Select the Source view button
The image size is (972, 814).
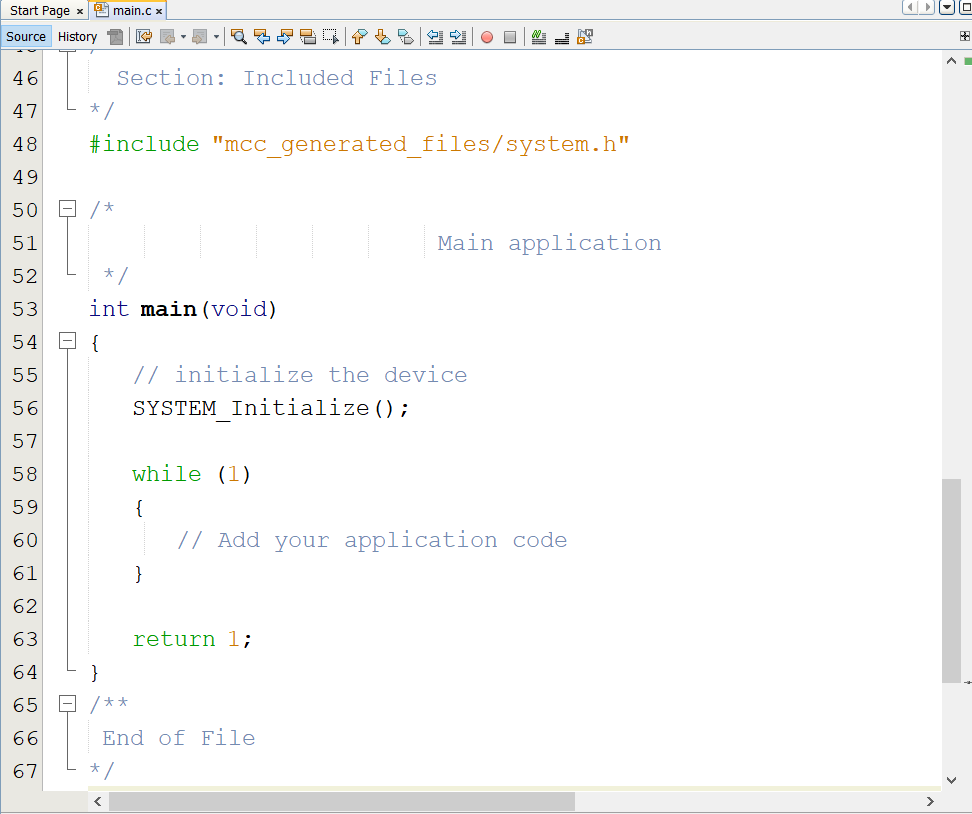click(26, 37)
